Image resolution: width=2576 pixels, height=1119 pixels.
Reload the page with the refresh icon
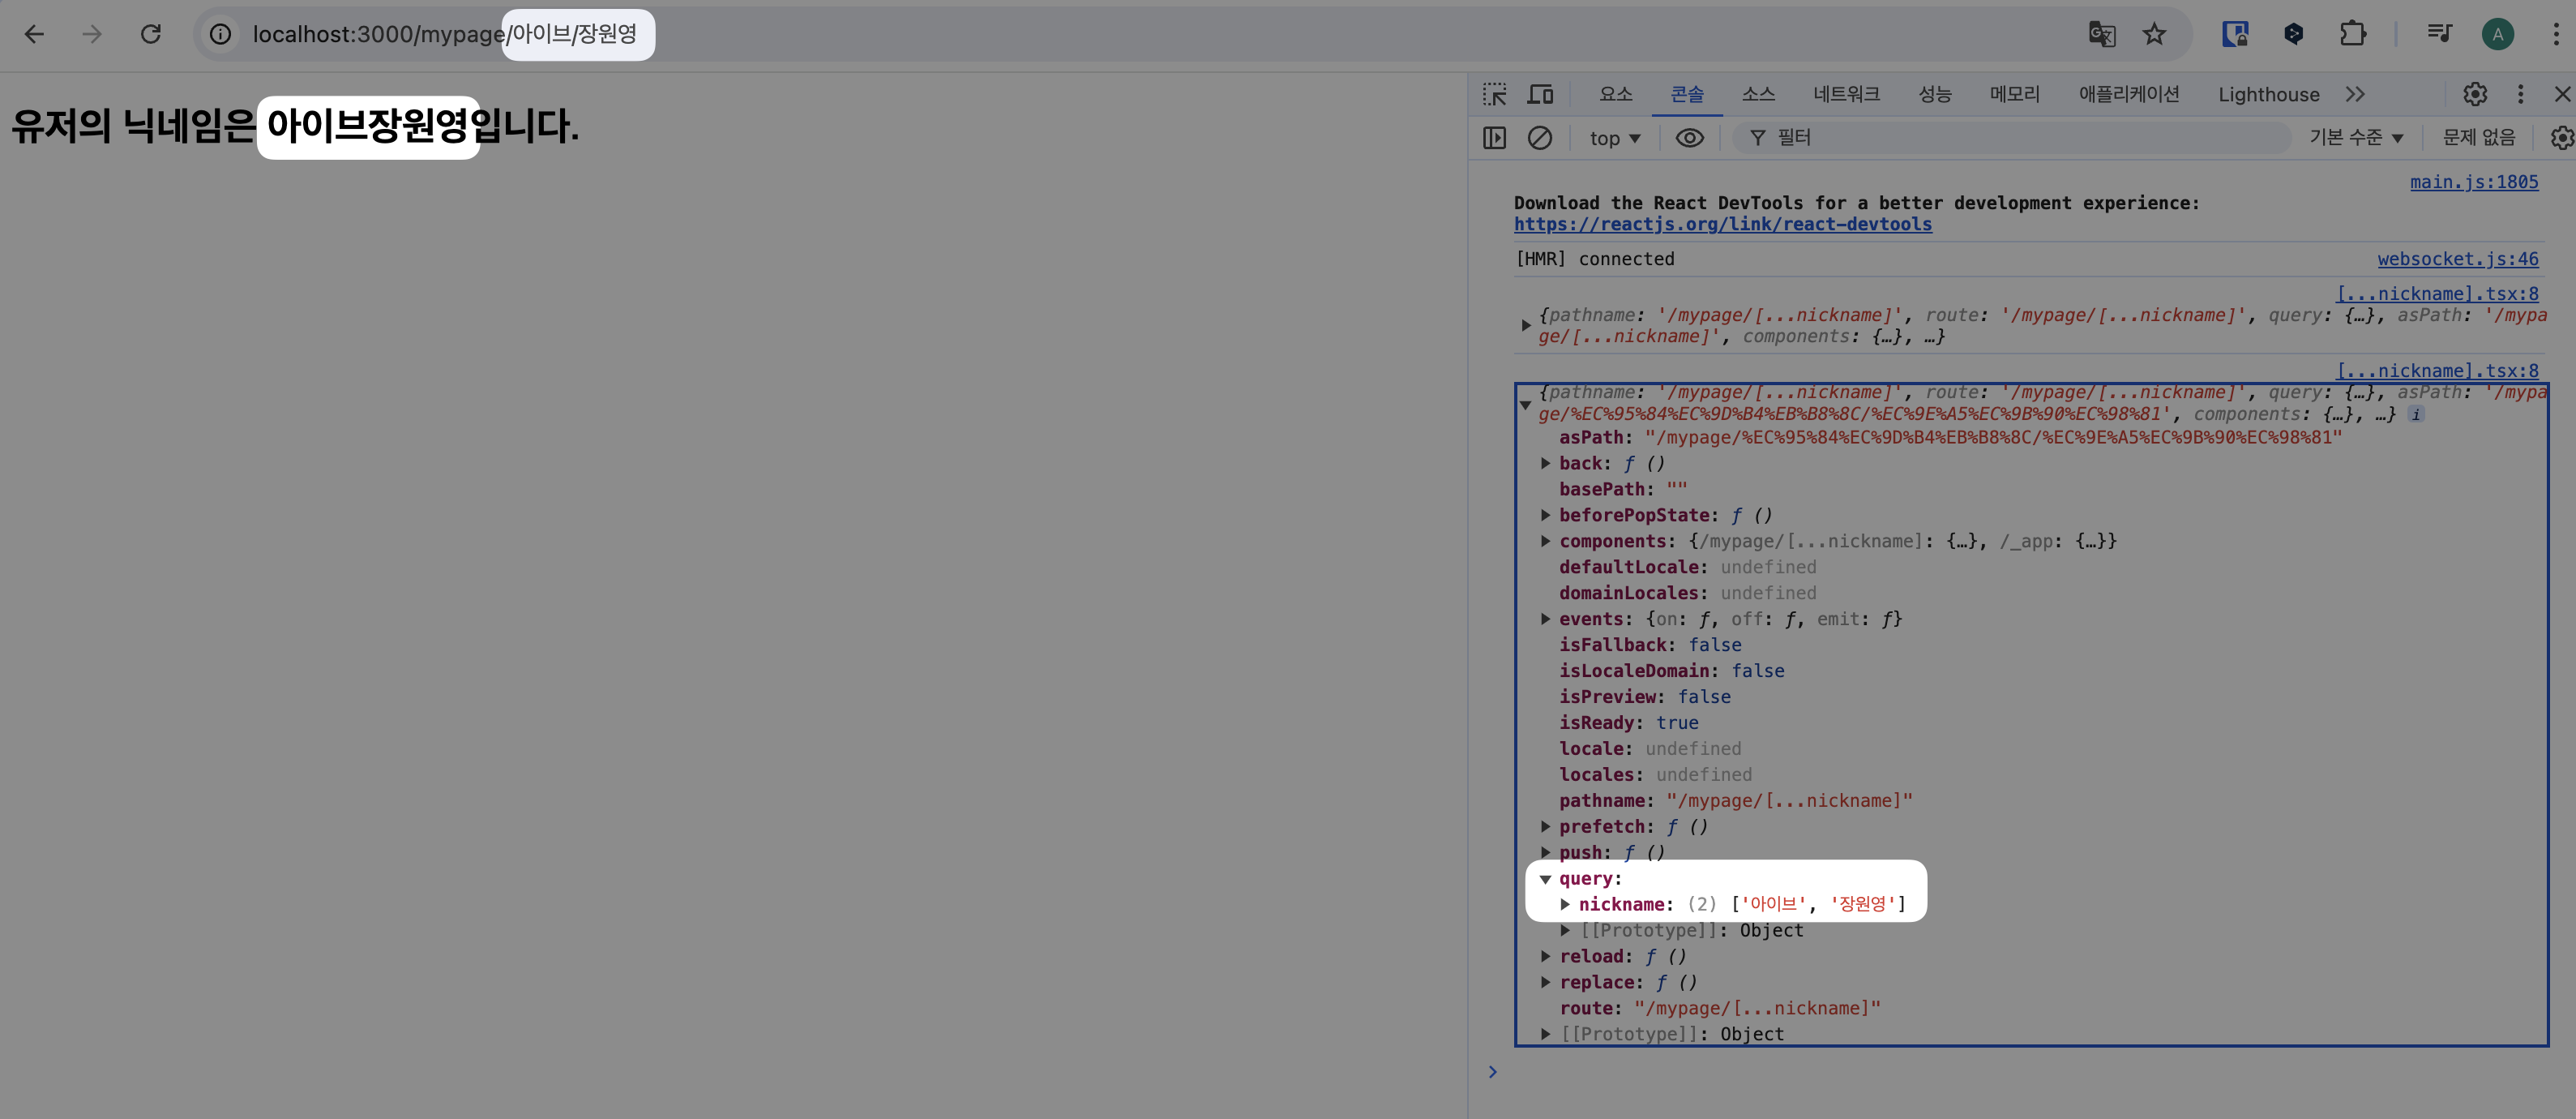tap(151, 35)
